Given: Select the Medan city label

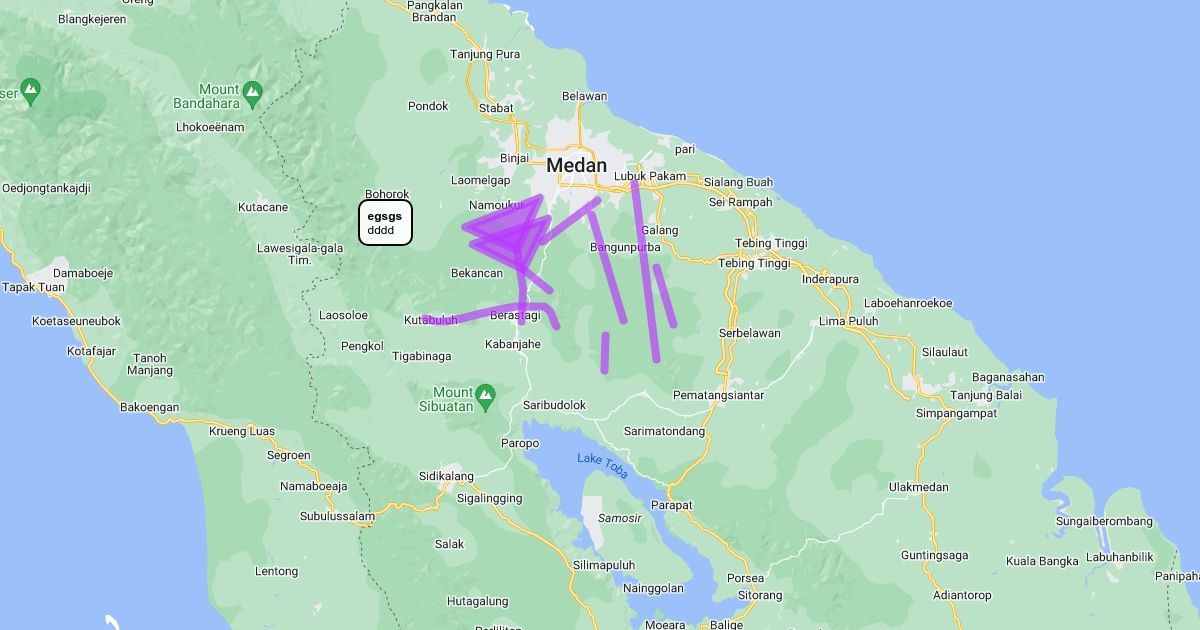Looking at the screenshot, I should tap(576, 165).
